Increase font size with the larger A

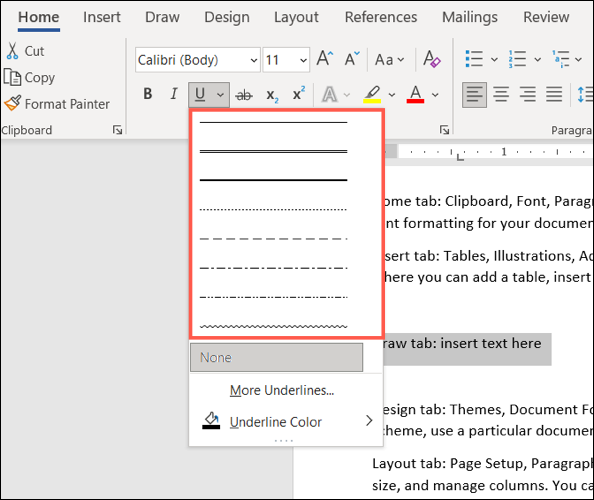point(325,59)
